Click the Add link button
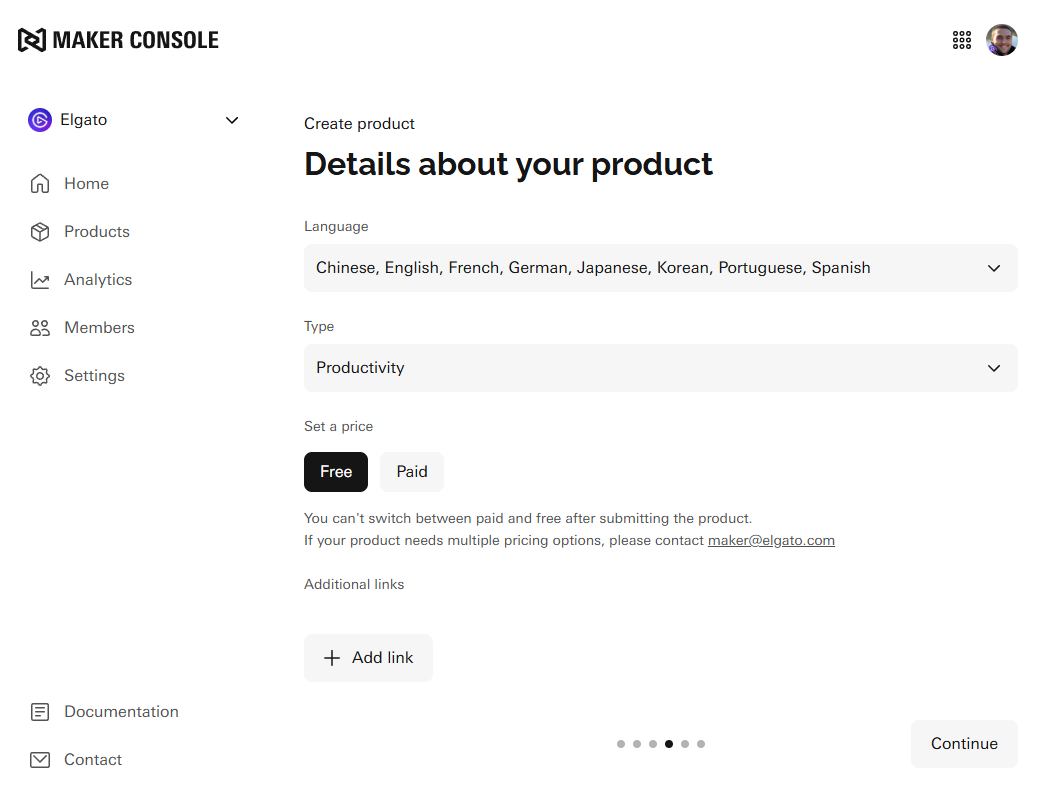The image size is (1050, 800). pyautogui.click(x=368, y=658)
